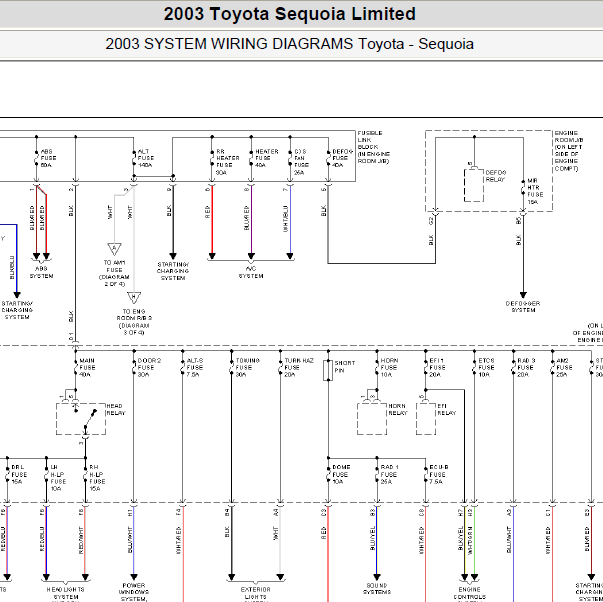Click STARTING/CHARGING SYSTEM under the BLK/BLU wire
The height and width of the screenshot is (602, 603).
coord(17,310)
